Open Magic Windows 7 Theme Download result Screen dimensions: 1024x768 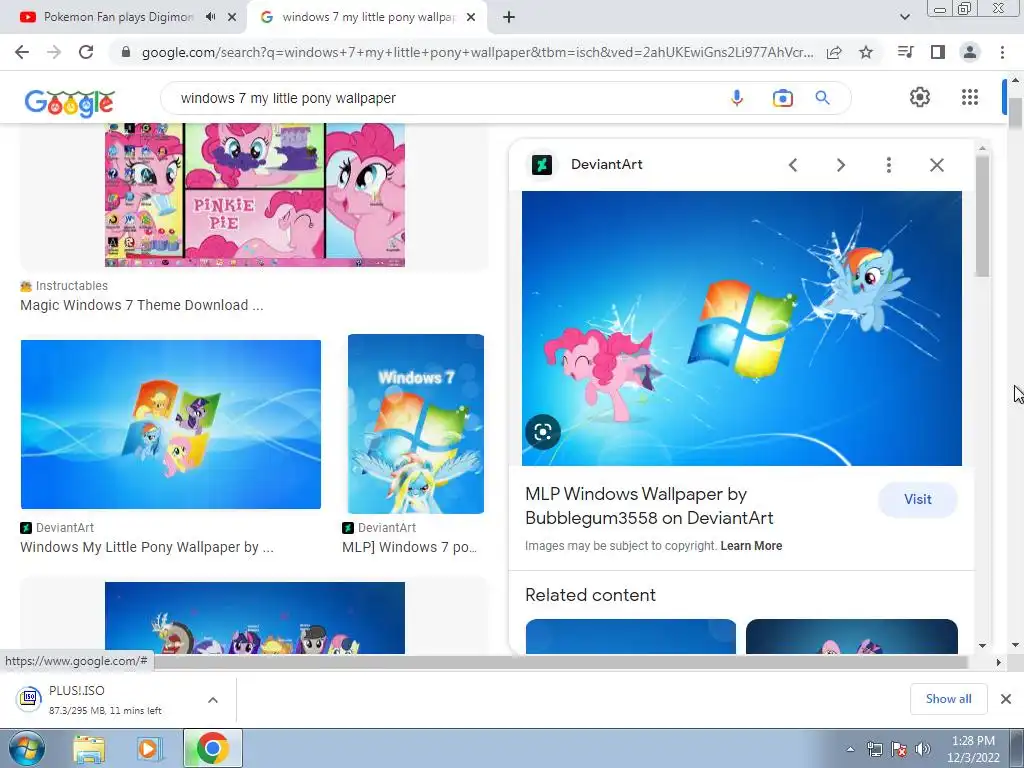pos(142,305)
